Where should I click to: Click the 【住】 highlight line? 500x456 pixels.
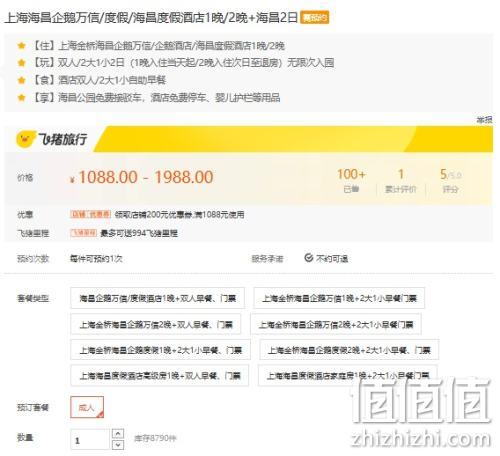tap(158, 46)
